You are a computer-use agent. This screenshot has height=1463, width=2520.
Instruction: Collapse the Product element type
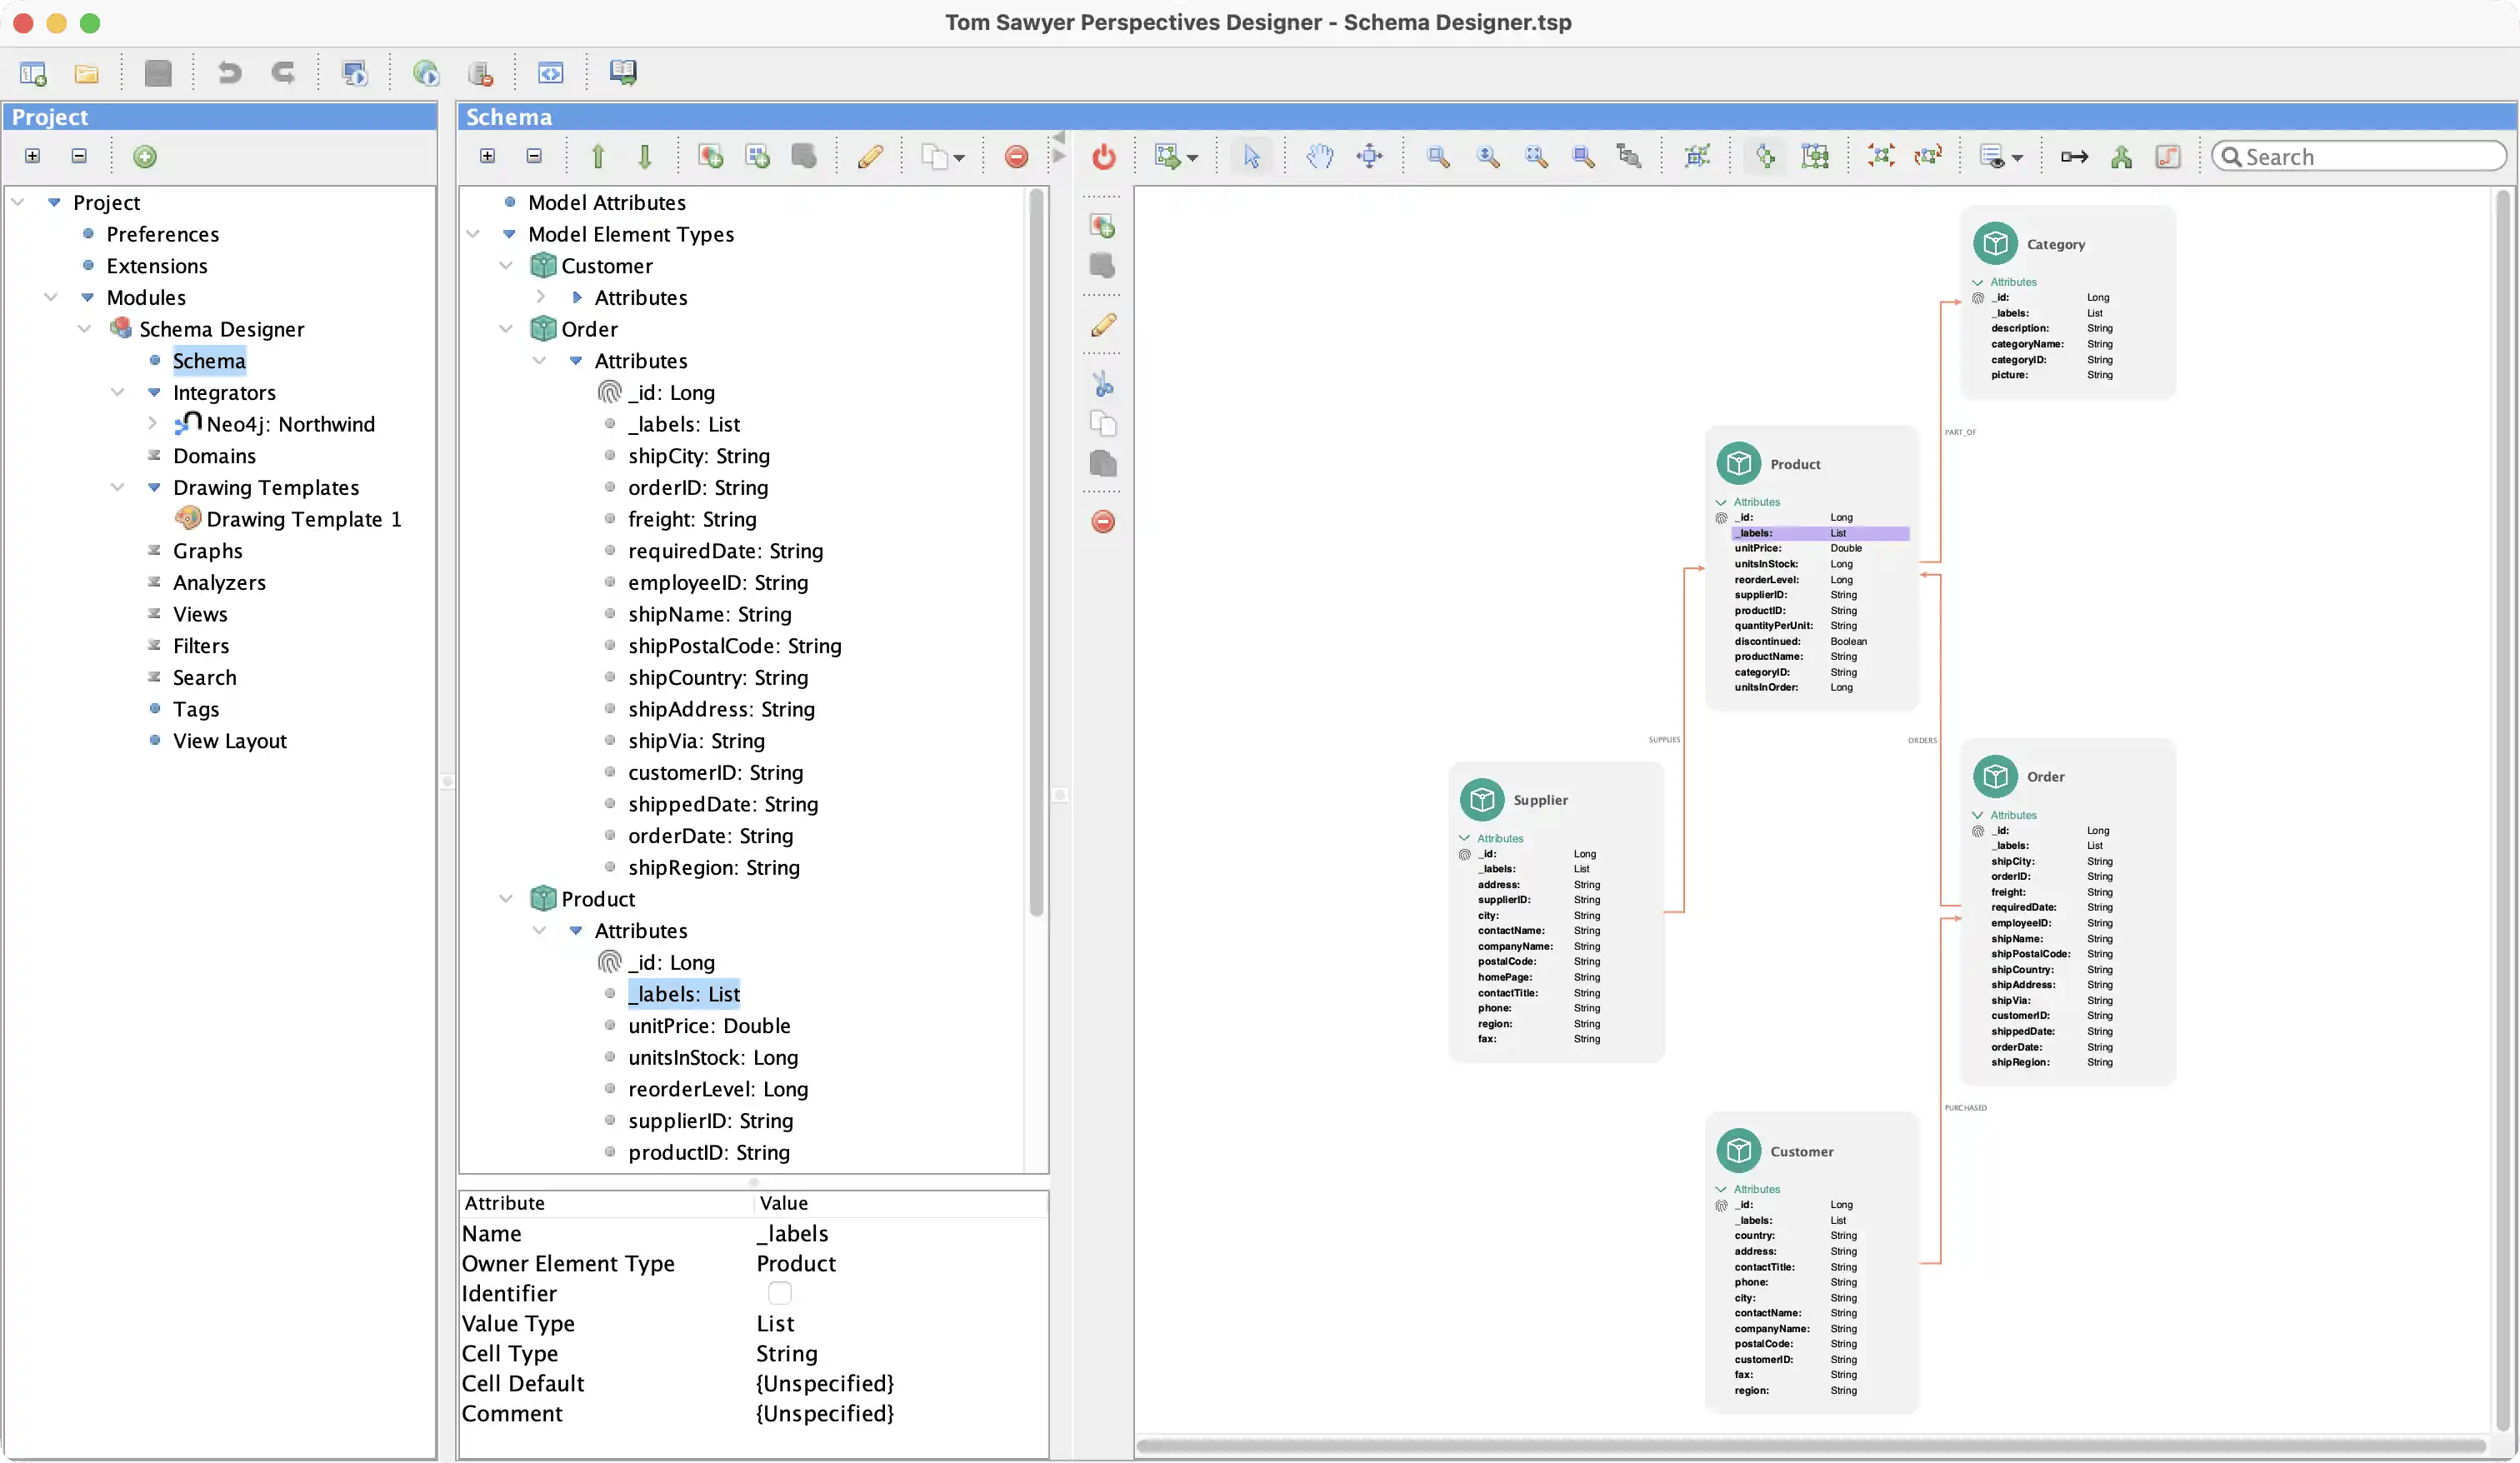[x=507, y=899]
